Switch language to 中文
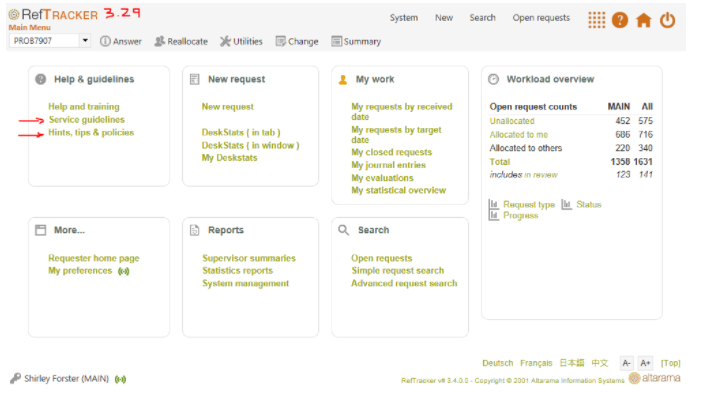This screenshot has width=704, height=397. click(599, 363)
